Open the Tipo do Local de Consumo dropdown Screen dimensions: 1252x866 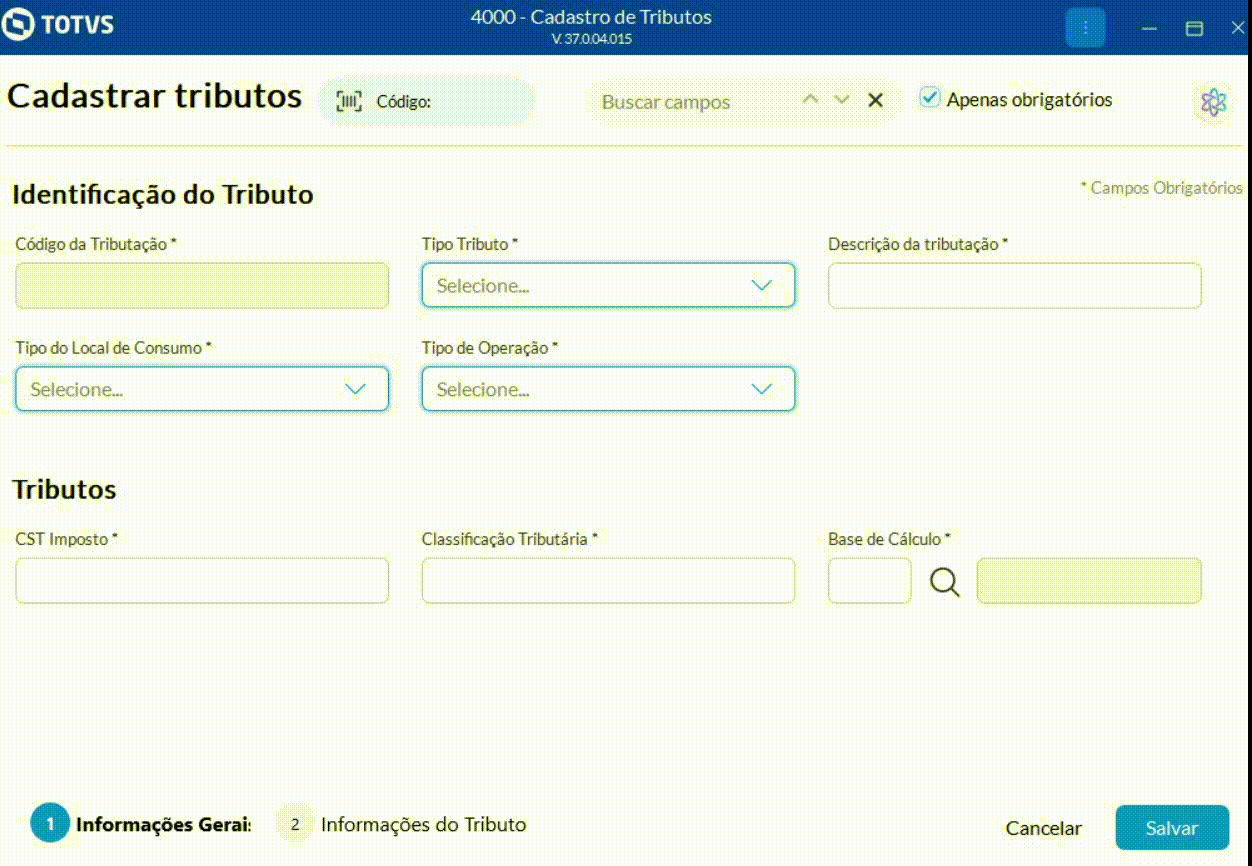[x=202, y=389]
